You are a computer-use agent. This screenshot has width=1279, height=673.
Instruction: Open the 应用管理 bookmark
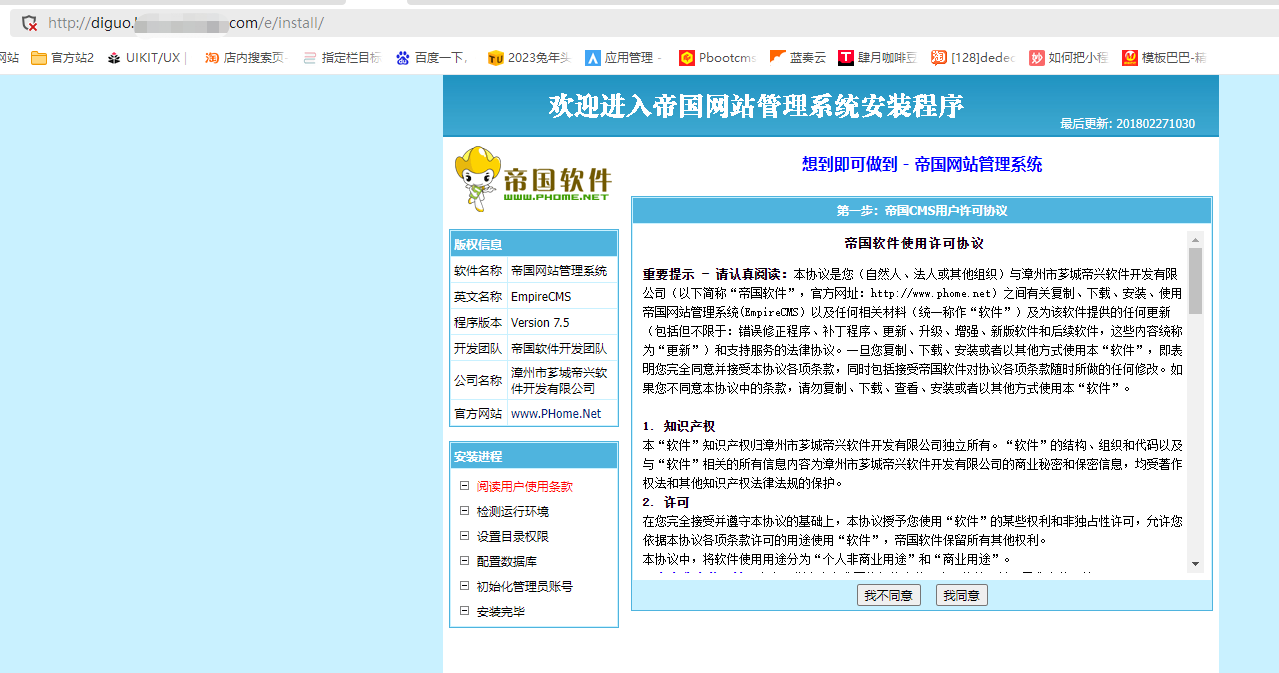[x=620, y=58]
